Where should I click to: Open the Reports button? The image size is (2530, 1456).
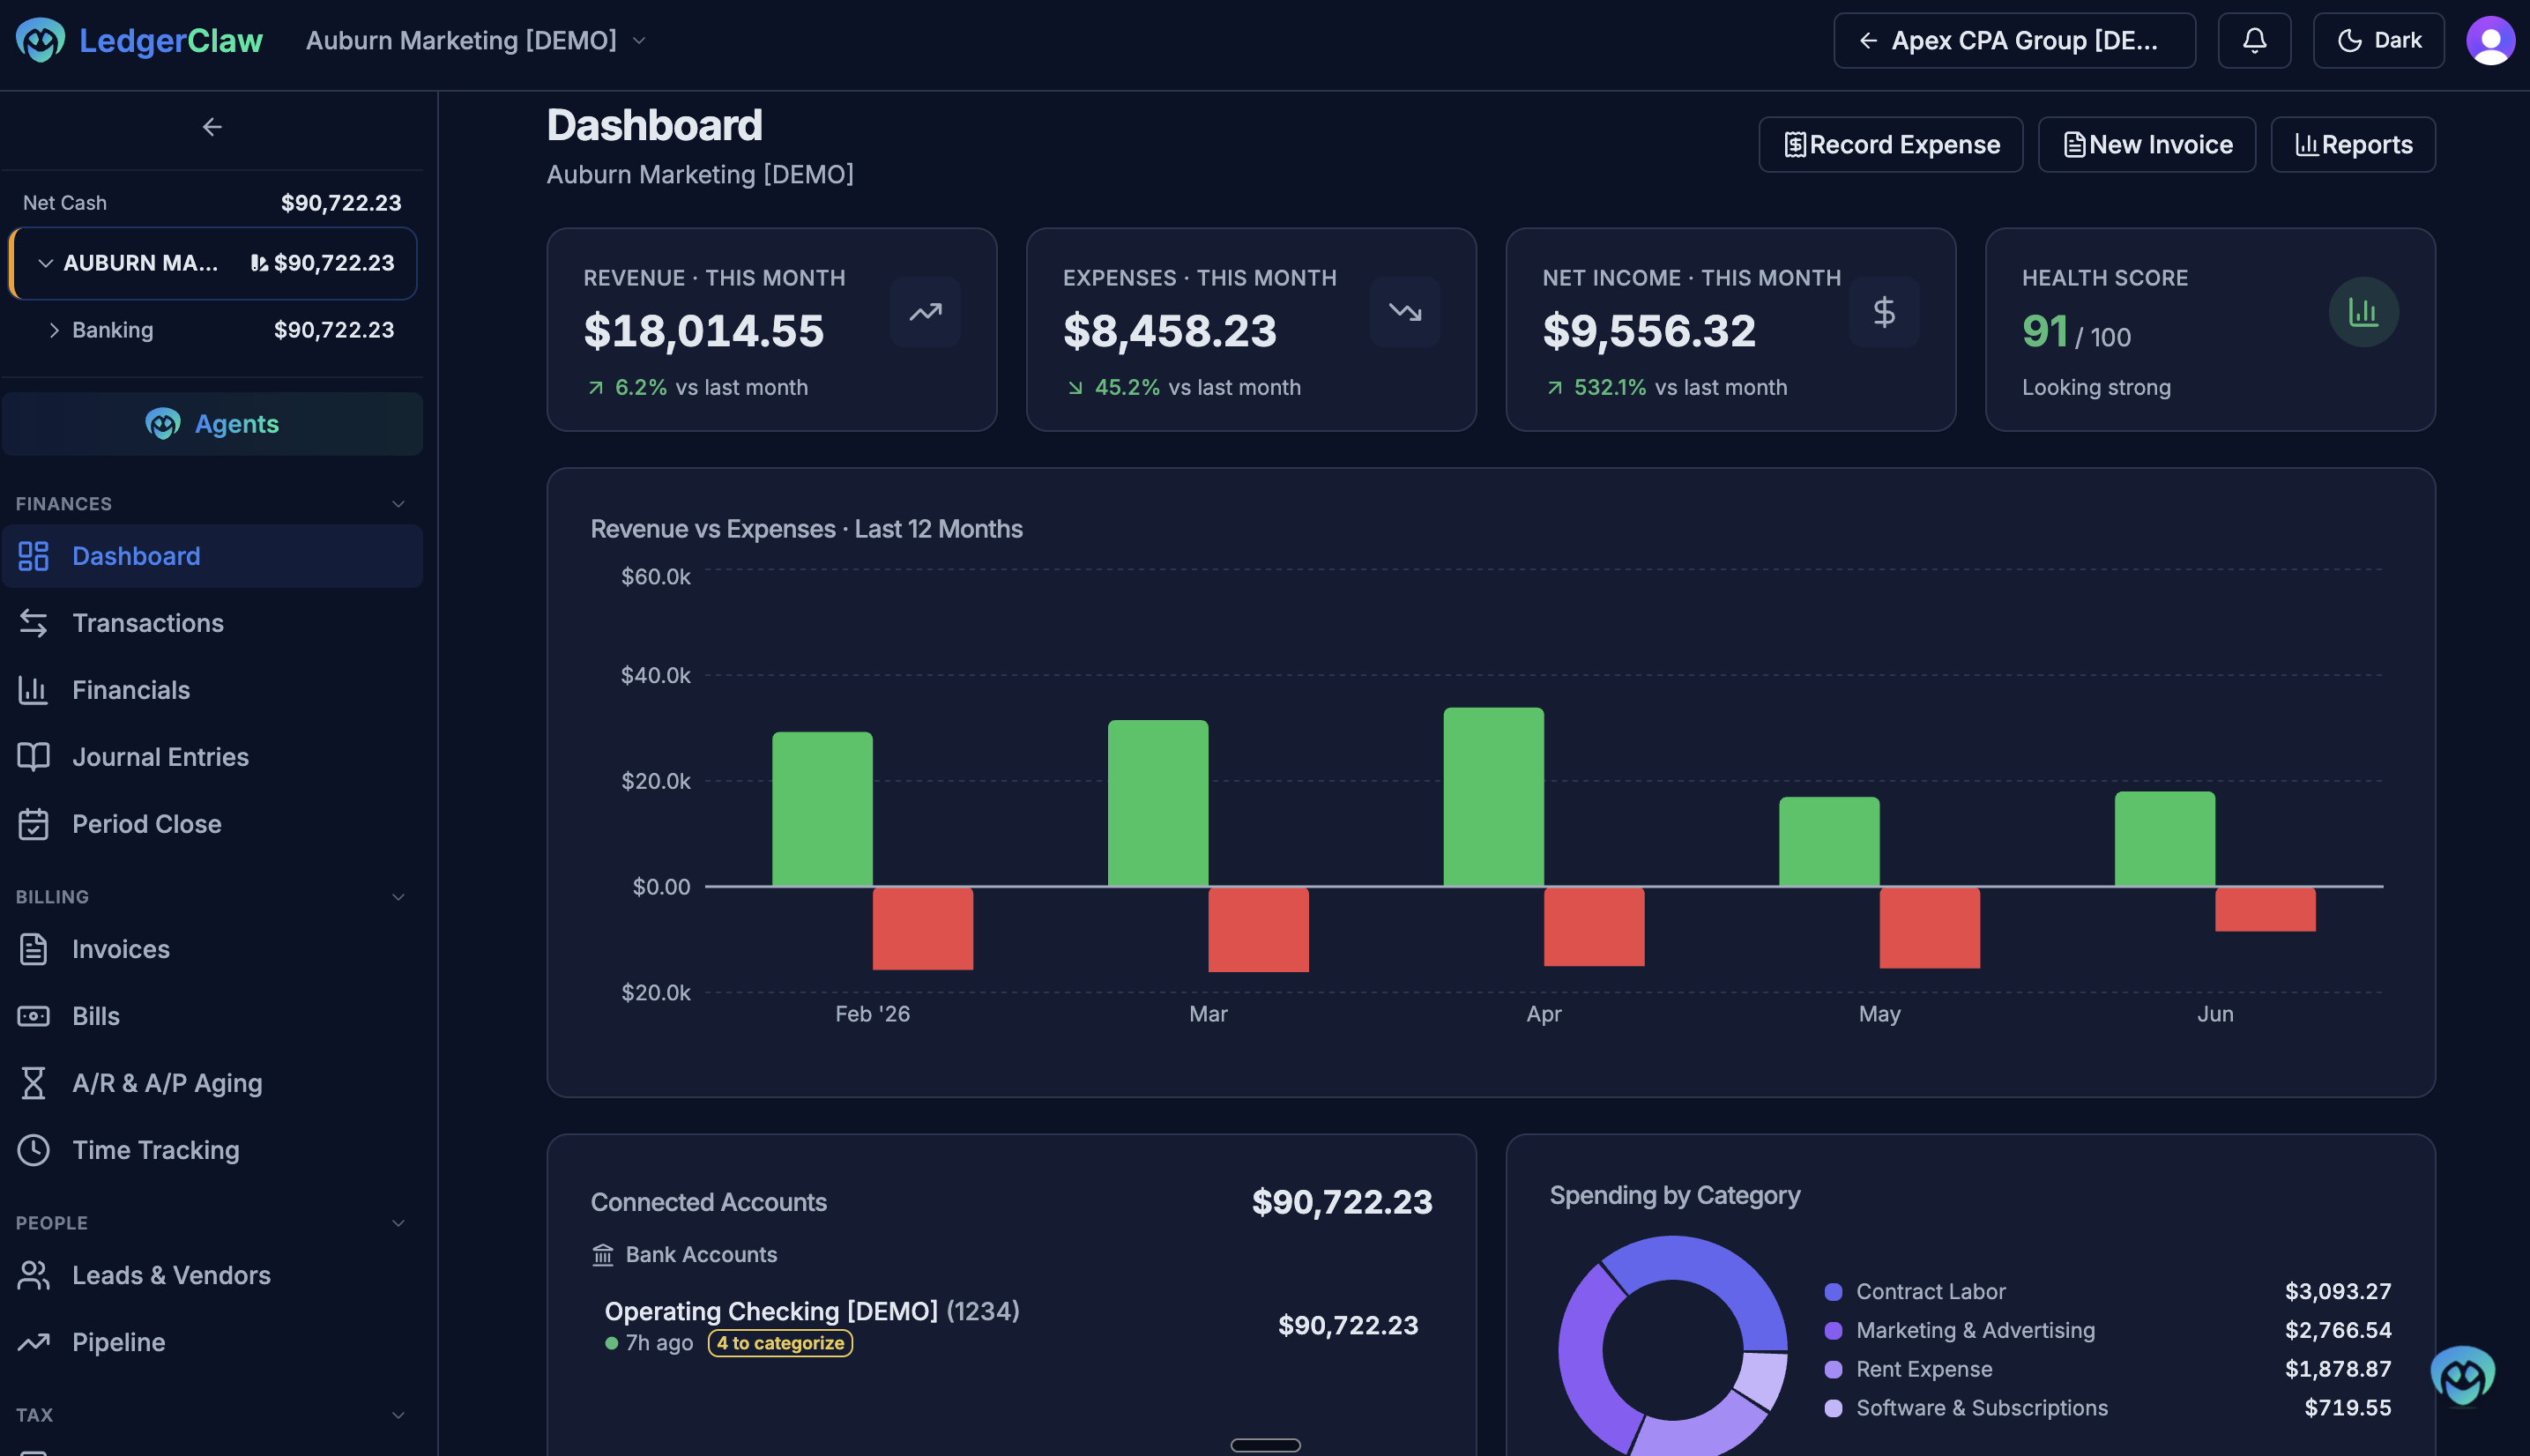click(2352, 145)
